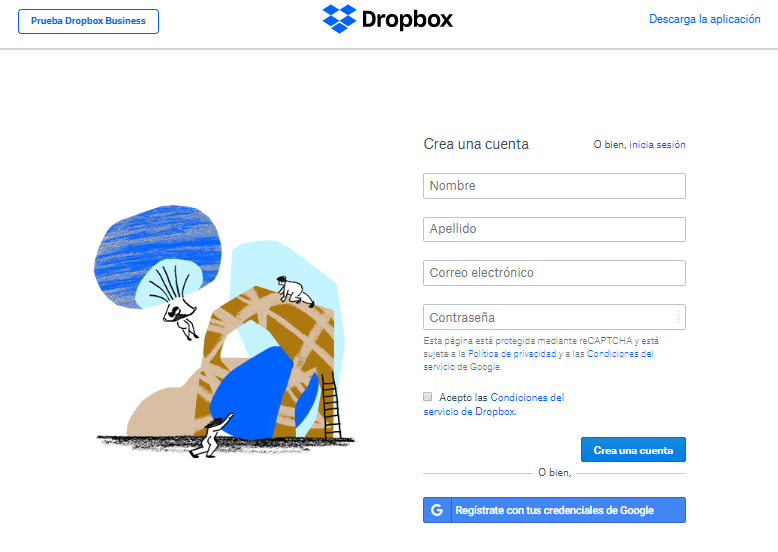This screenshot has height=552, width=778.
Task: Click the Dropbox logo icon
Action: [339, 19]
